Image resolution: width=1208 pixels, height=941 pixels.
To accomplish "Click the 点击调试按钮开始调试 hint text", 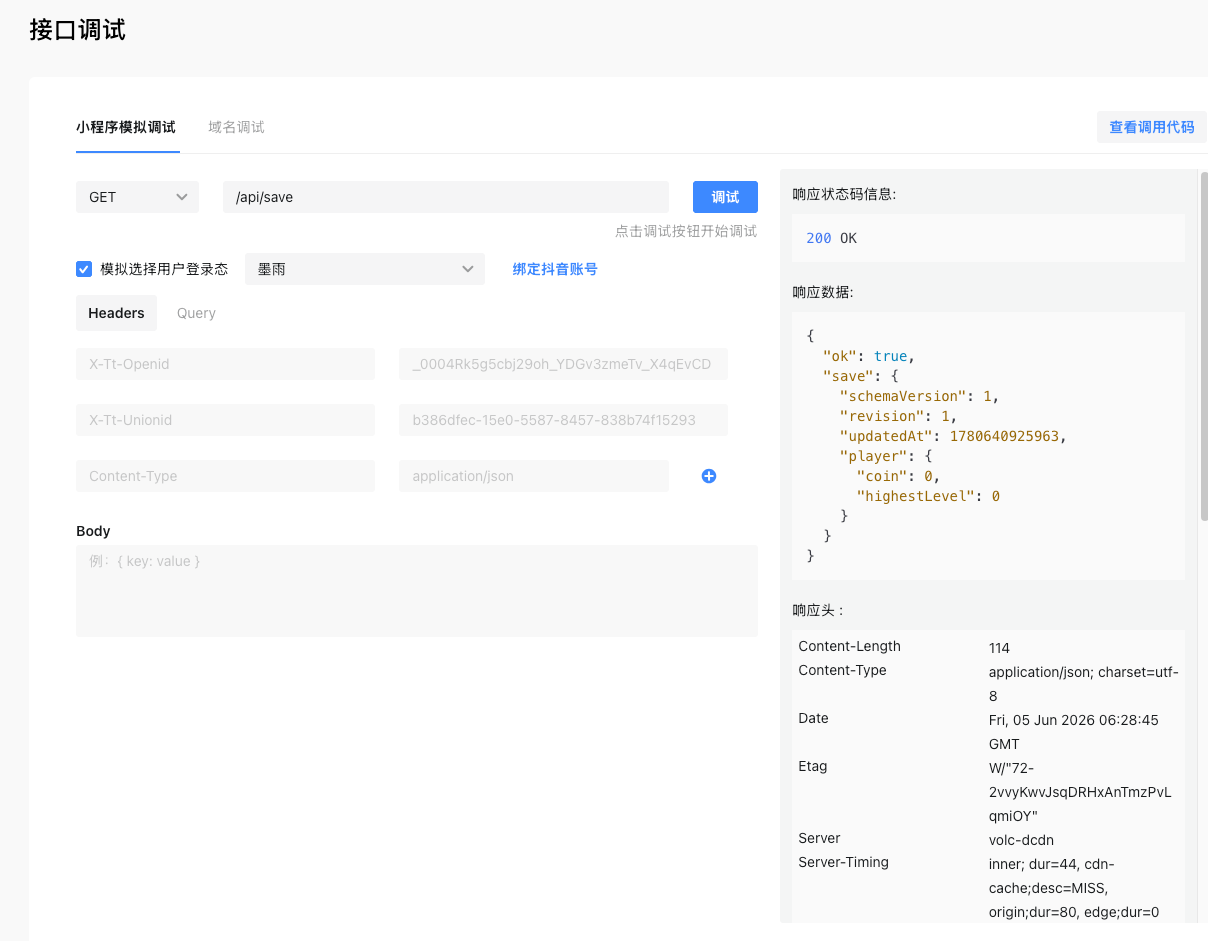I will point(686,231).
